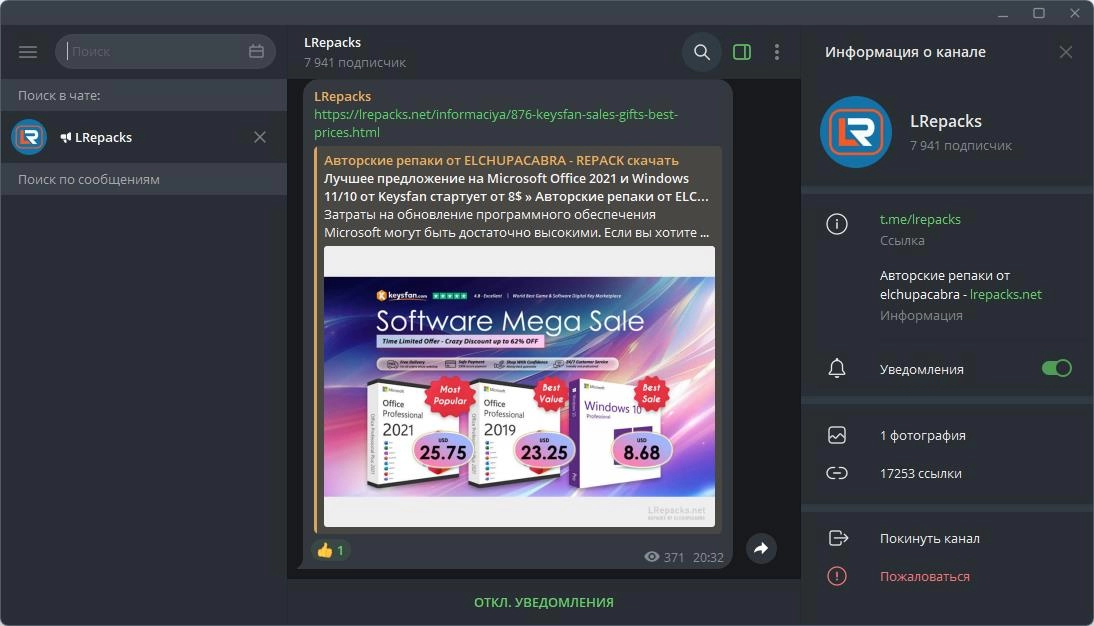Click the Поиск по сообщениям section label
The height and width of the screenshot is (626, 1094).
[x=89, y=179]
